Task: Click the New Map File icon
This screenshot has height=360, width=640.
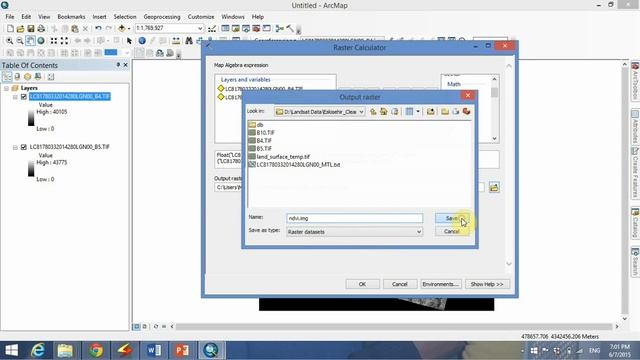Action: point(10,29)
